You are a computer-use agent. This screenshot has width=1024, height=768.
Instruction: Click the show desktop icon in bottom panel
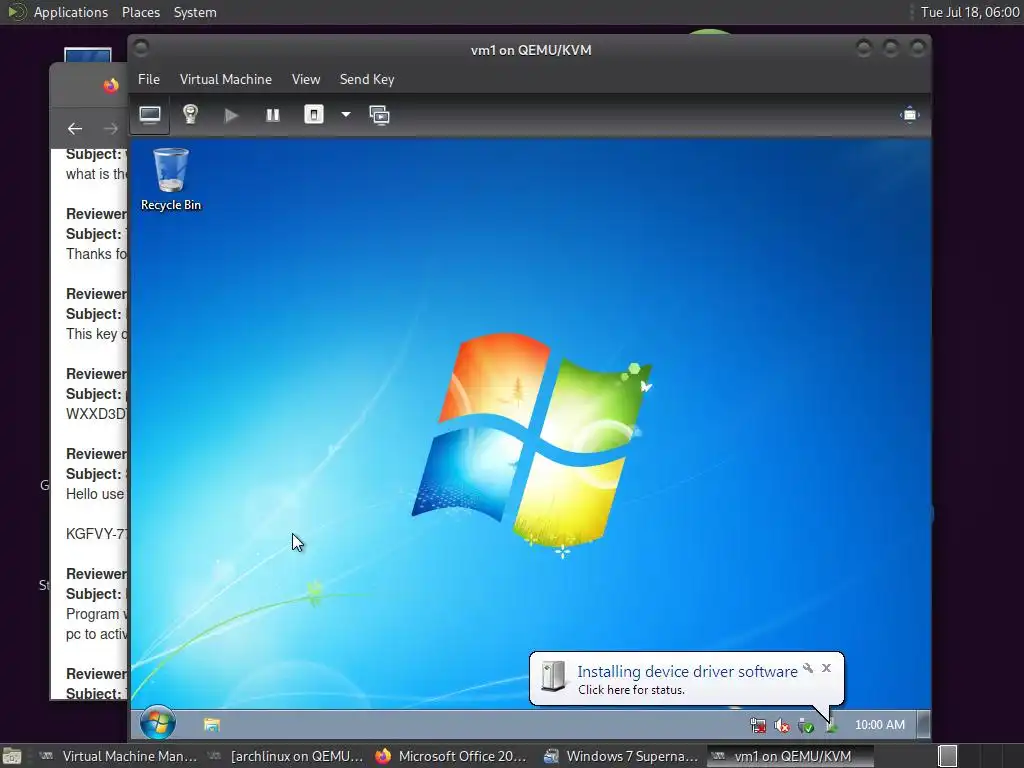click(12, 757)
